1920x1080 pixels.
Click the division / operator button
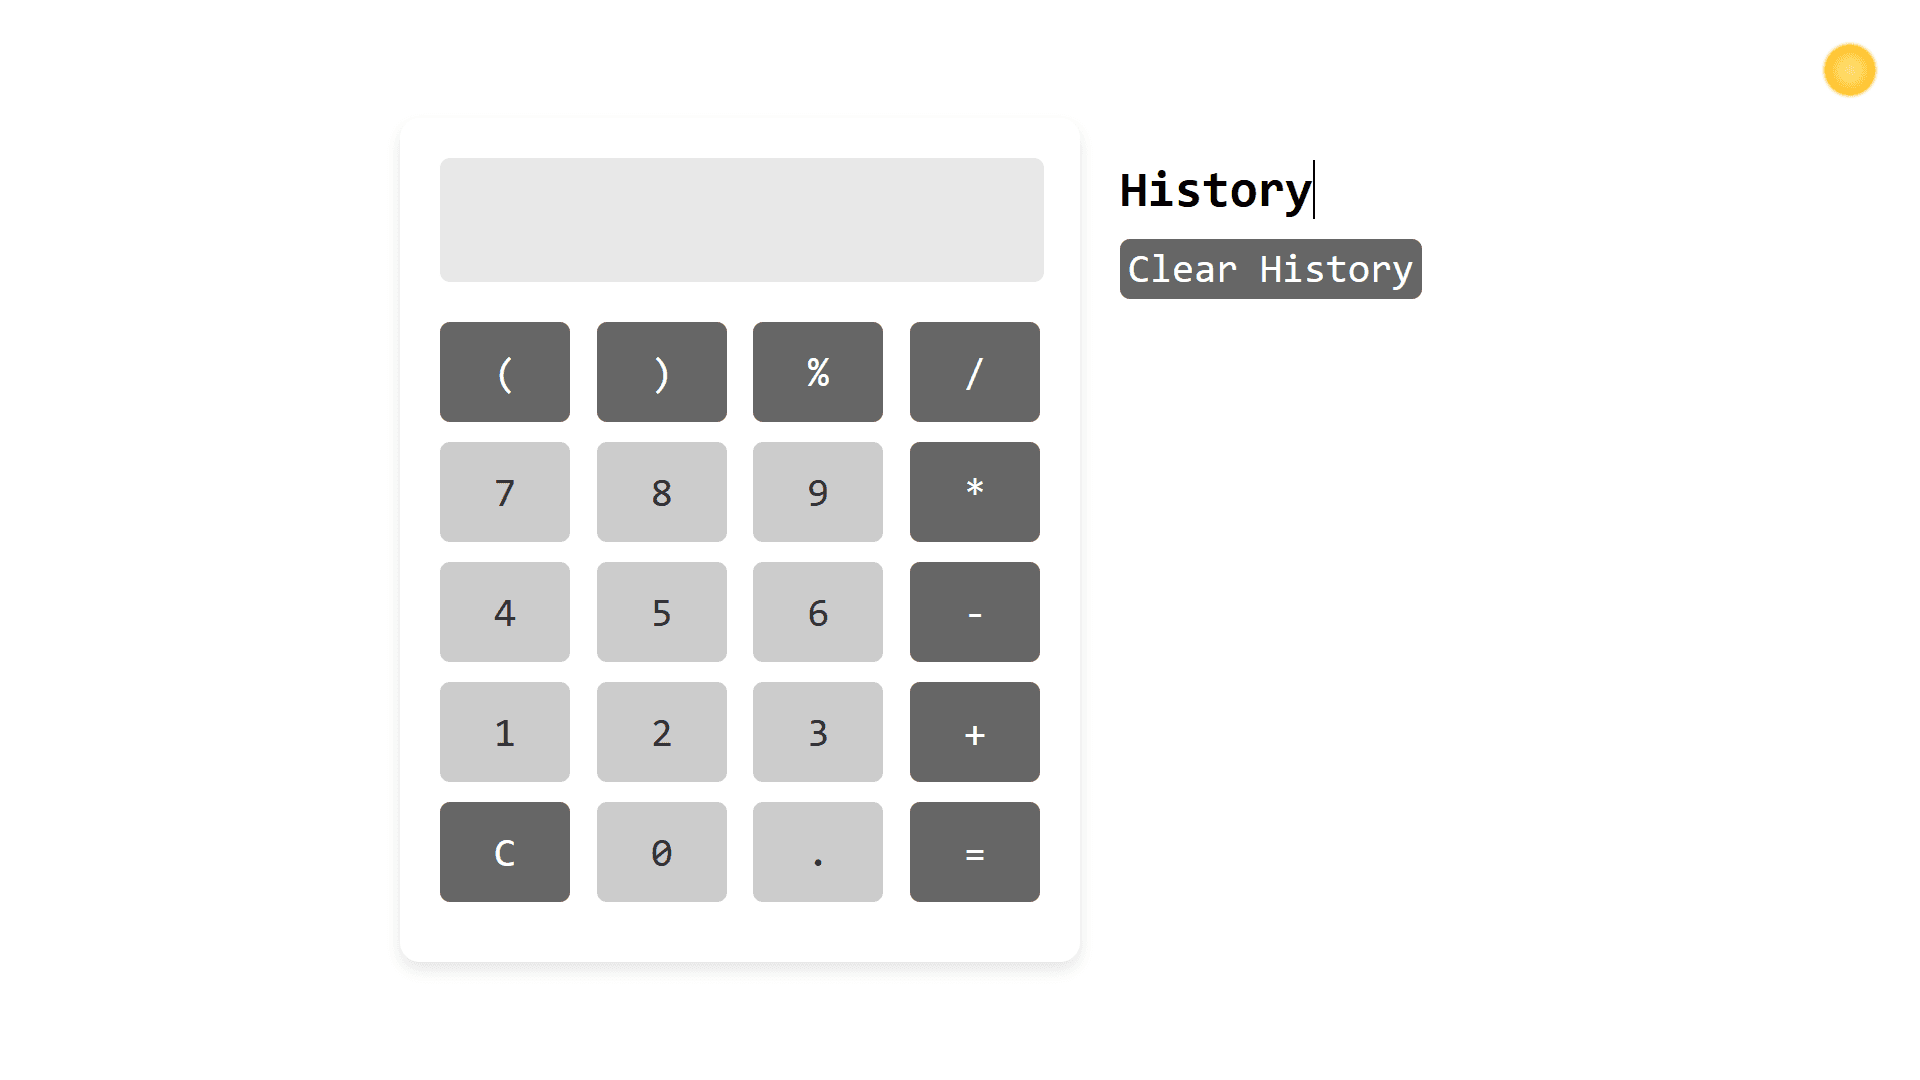pos(975,372)
